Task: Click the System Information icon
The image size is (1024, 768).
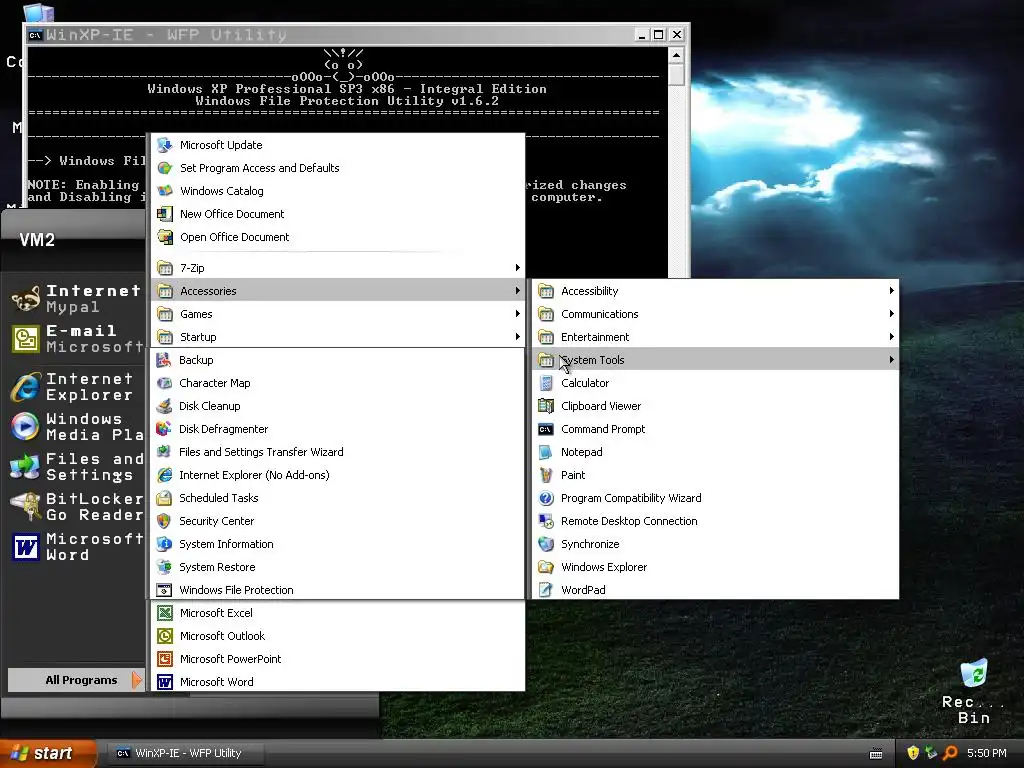Action: pos(164,544)
